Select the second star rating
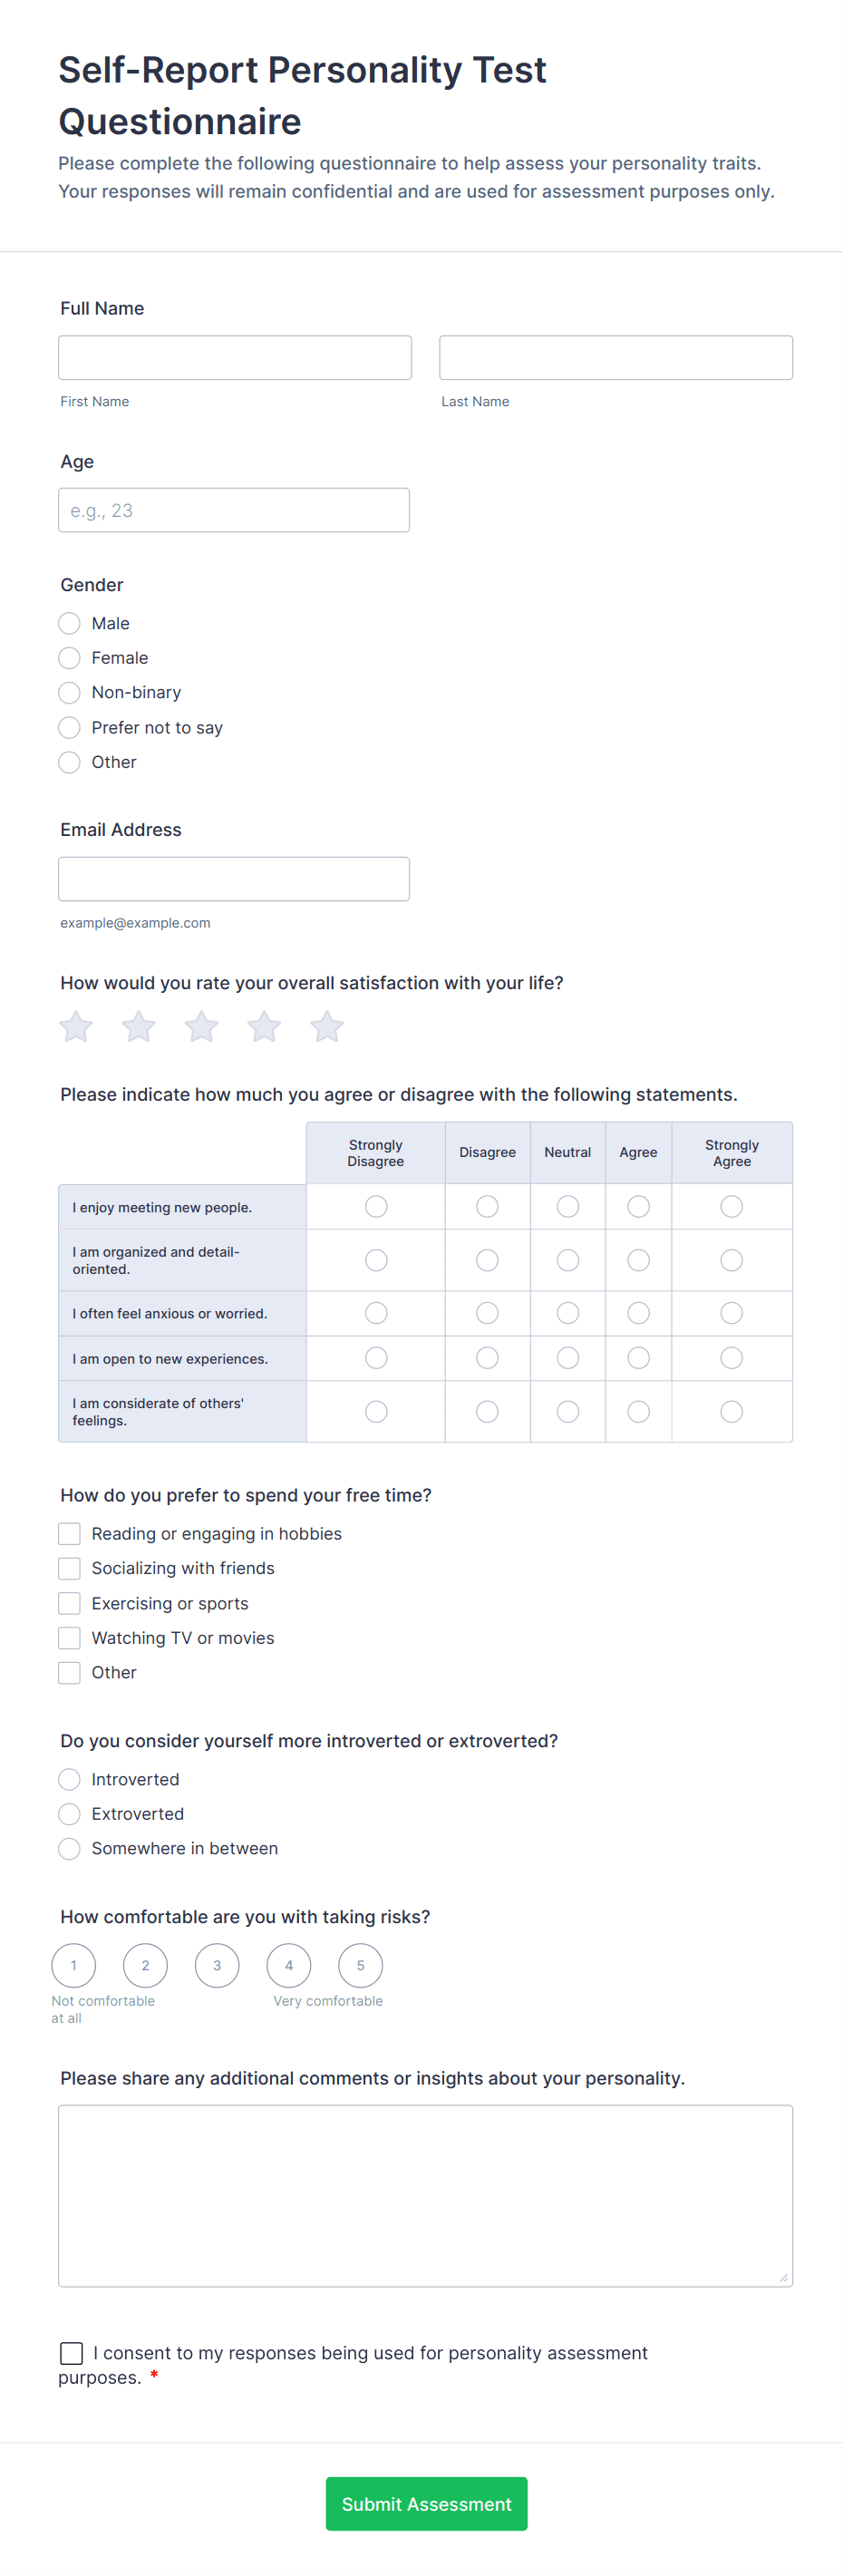 tap(139, 1027)
